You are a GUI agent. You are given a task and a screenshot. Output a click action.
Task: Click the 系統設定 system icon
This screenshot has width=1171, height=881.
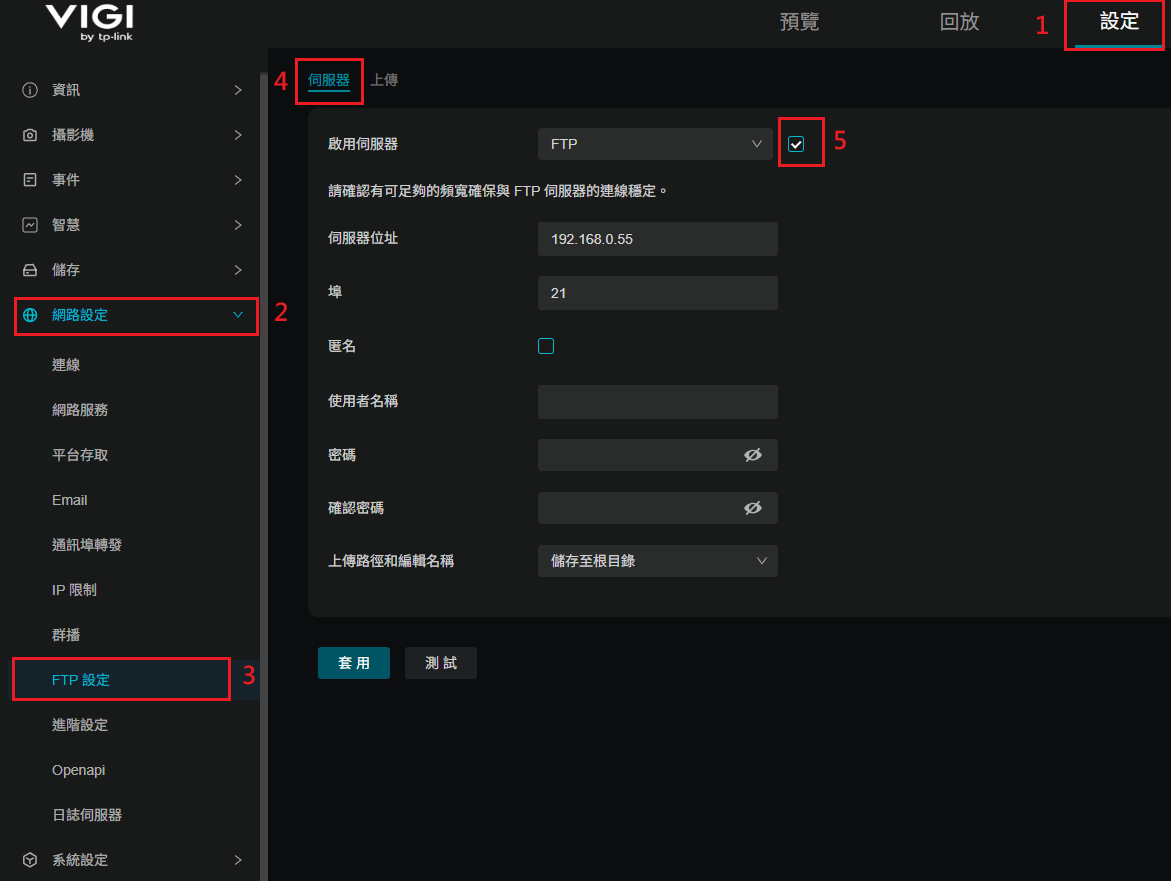pos(30,860)
